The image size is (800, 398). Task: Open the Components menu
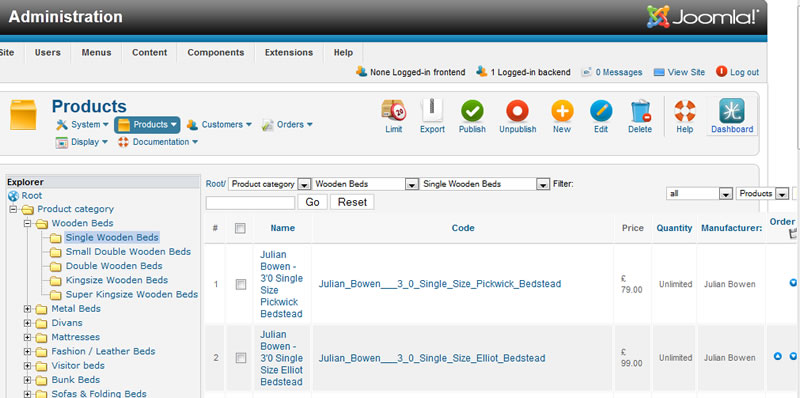216,53
